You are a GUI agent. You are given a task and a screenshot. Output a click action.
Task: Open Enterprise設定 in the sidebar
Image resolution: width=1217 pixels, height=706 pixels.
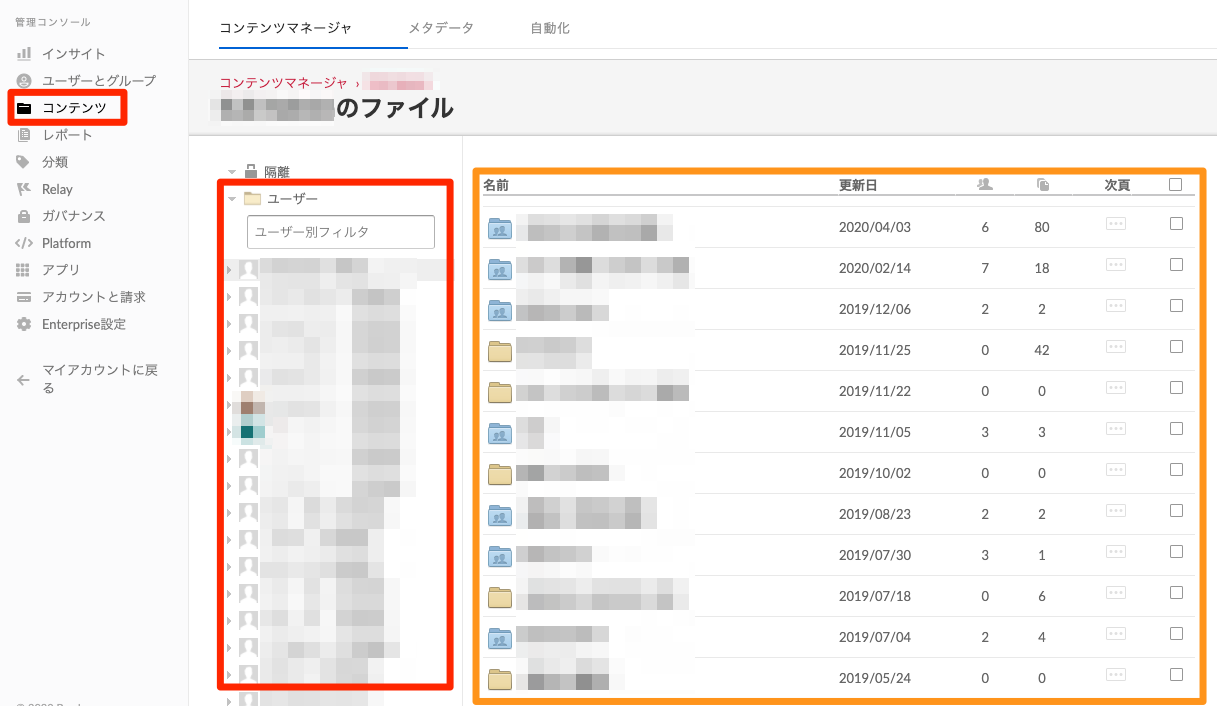coord(84,324)
